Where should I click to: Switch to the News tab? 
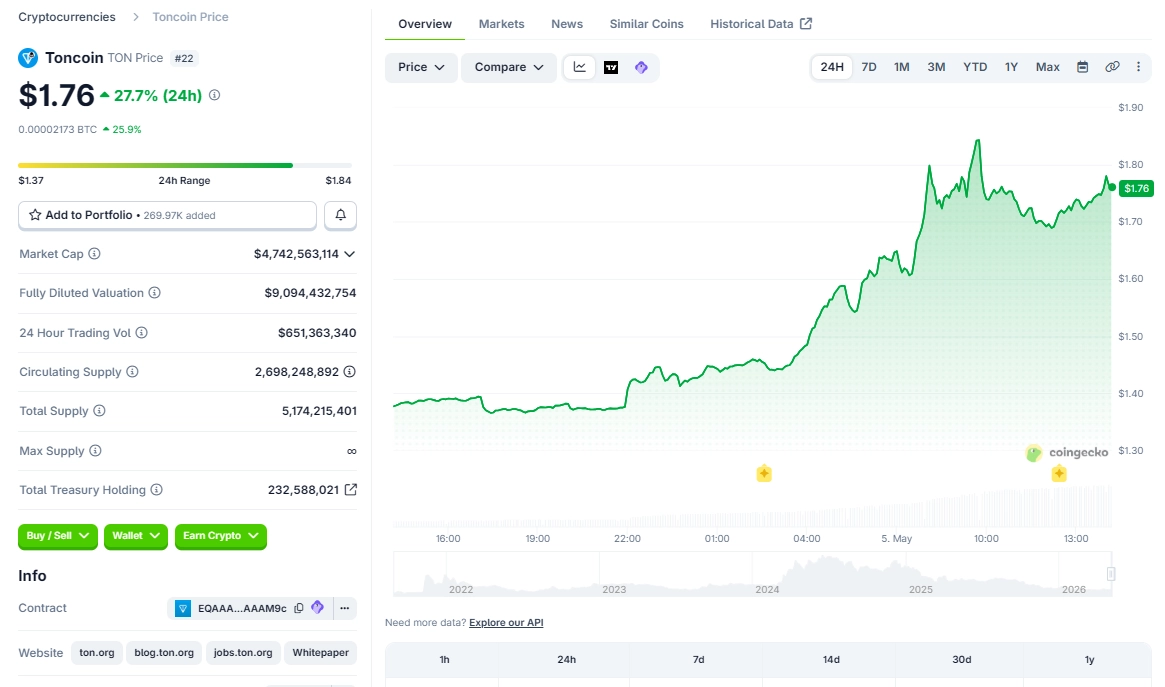pos(567,24)
